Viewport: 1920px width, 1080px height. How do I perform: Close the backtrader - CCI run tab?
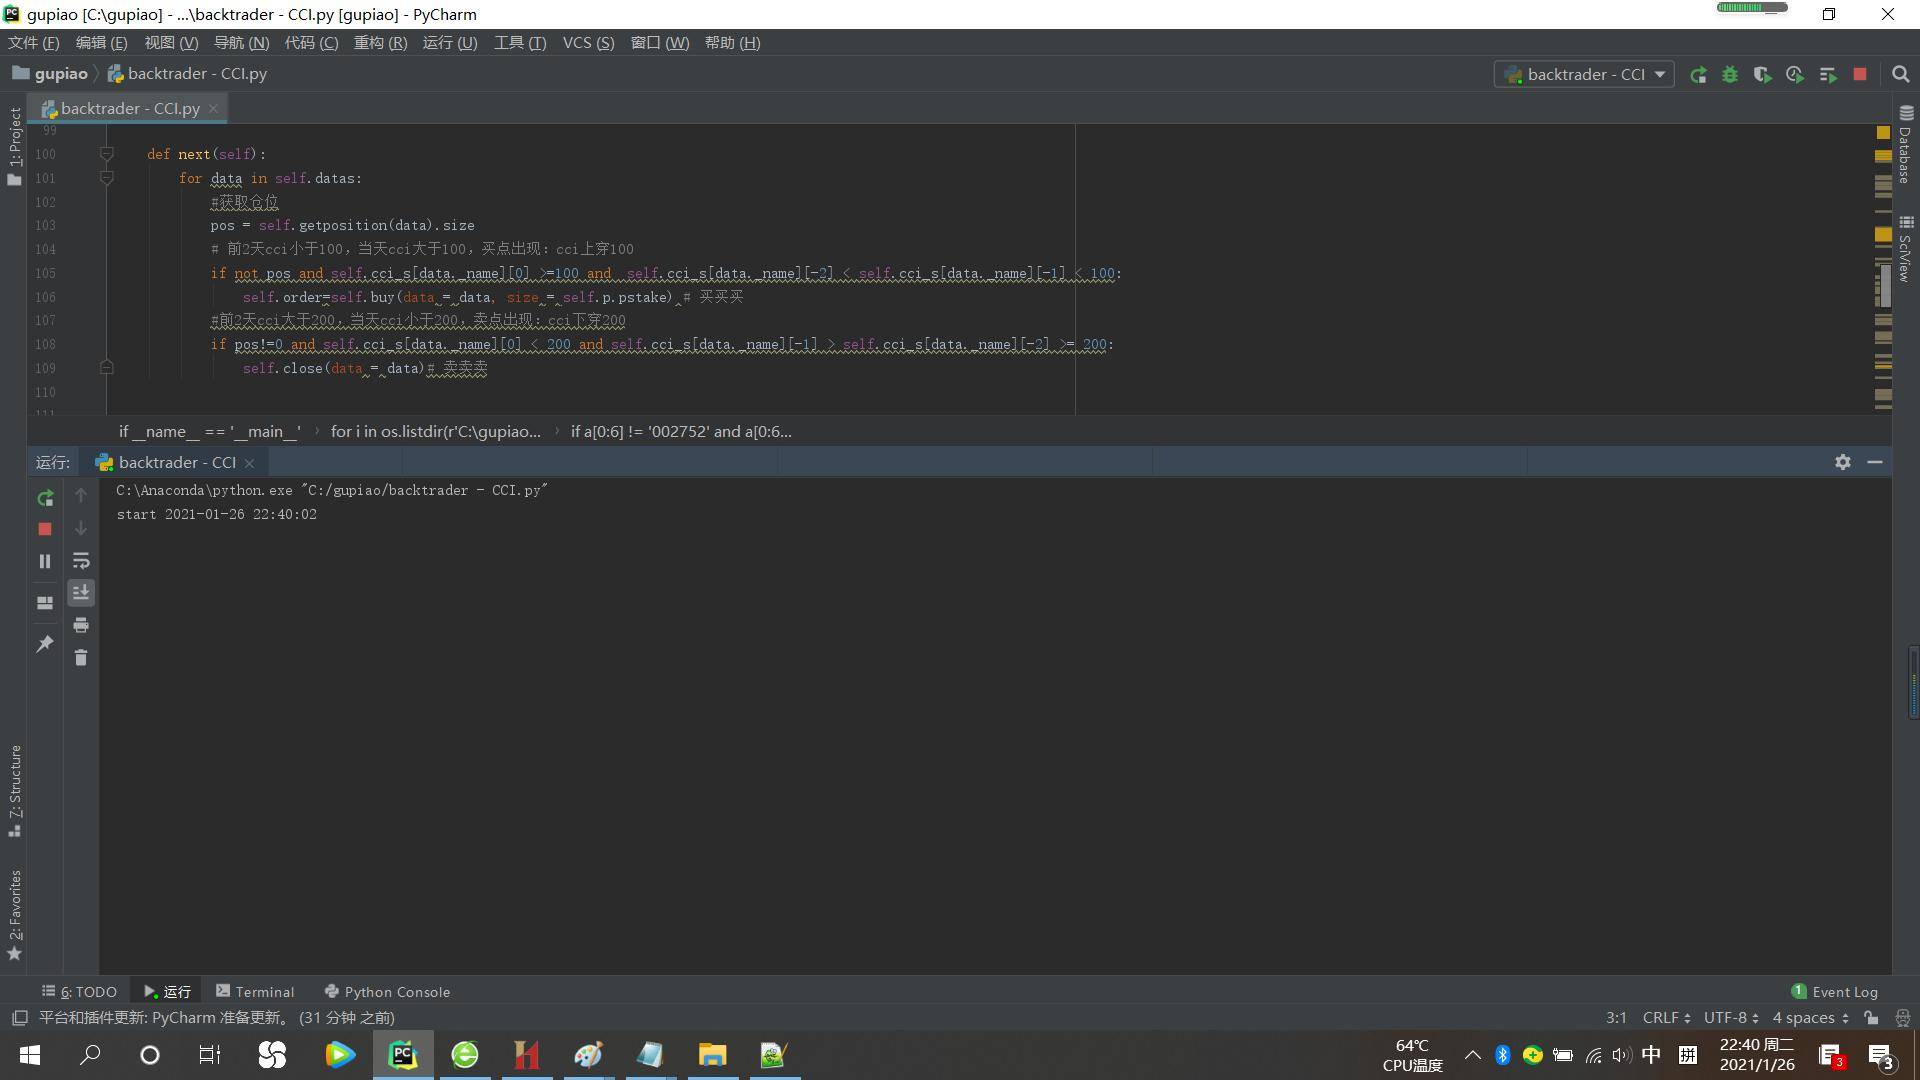point(249,463)
